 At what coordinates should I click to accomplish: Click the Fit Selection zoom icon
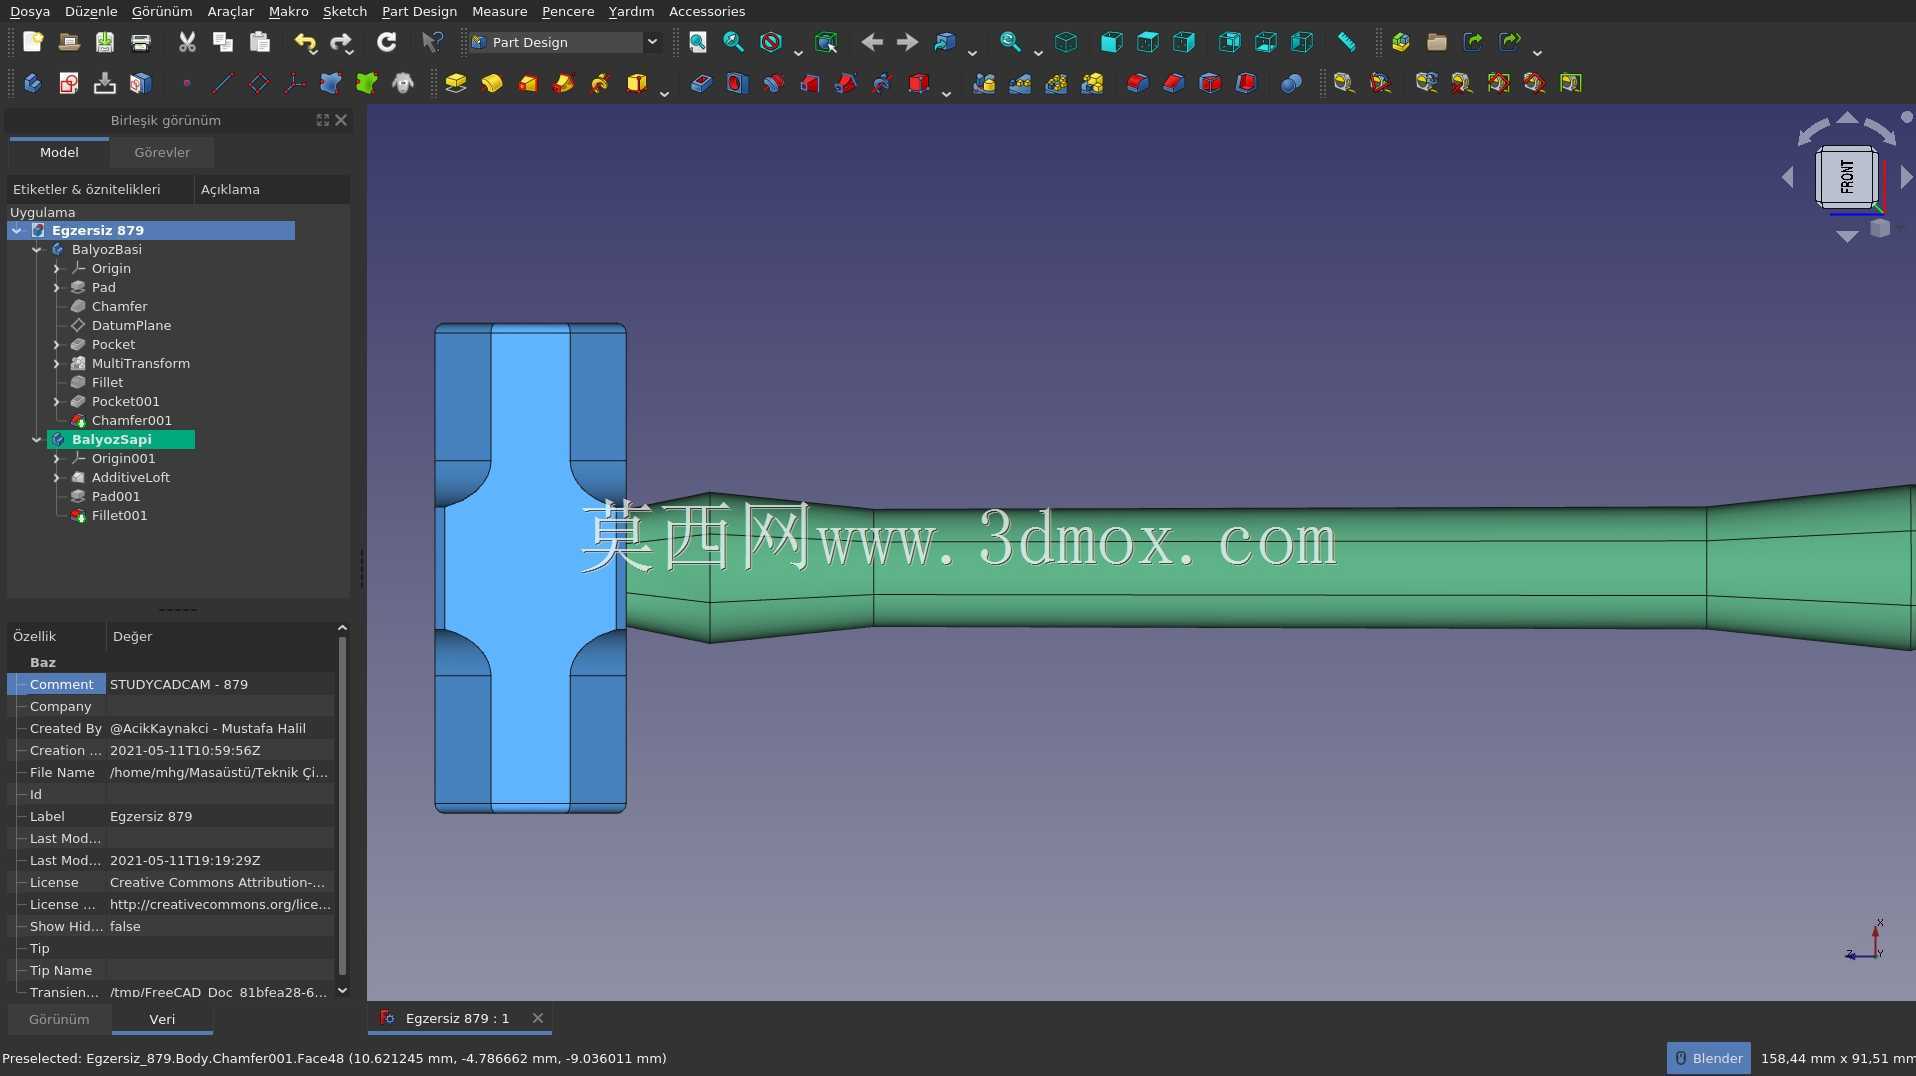tap(734, 42)
